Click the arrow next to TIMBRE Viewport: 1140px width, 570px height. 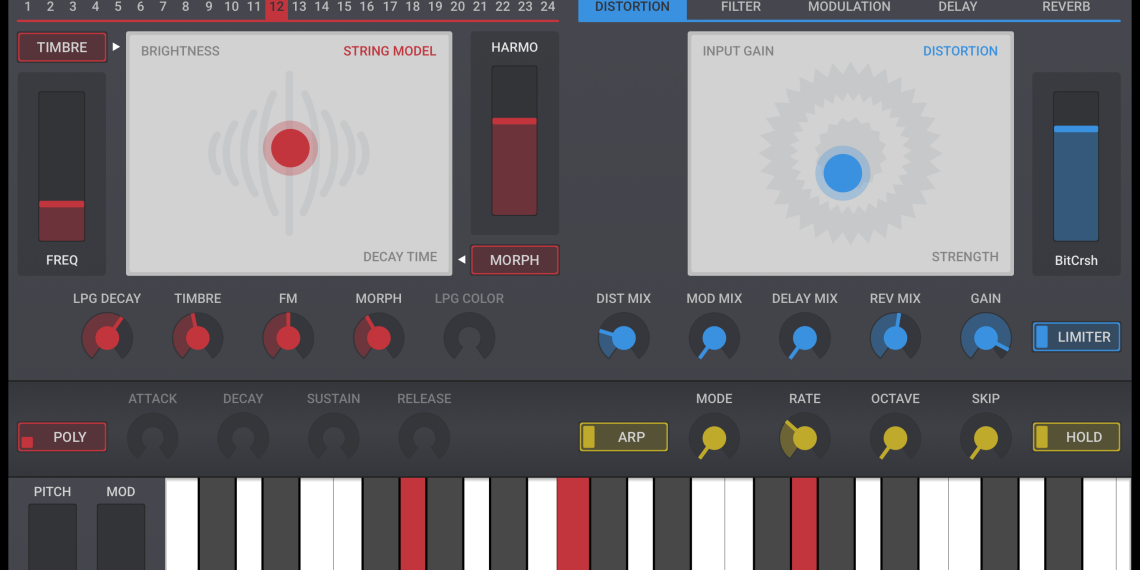(x=116, y=47)
